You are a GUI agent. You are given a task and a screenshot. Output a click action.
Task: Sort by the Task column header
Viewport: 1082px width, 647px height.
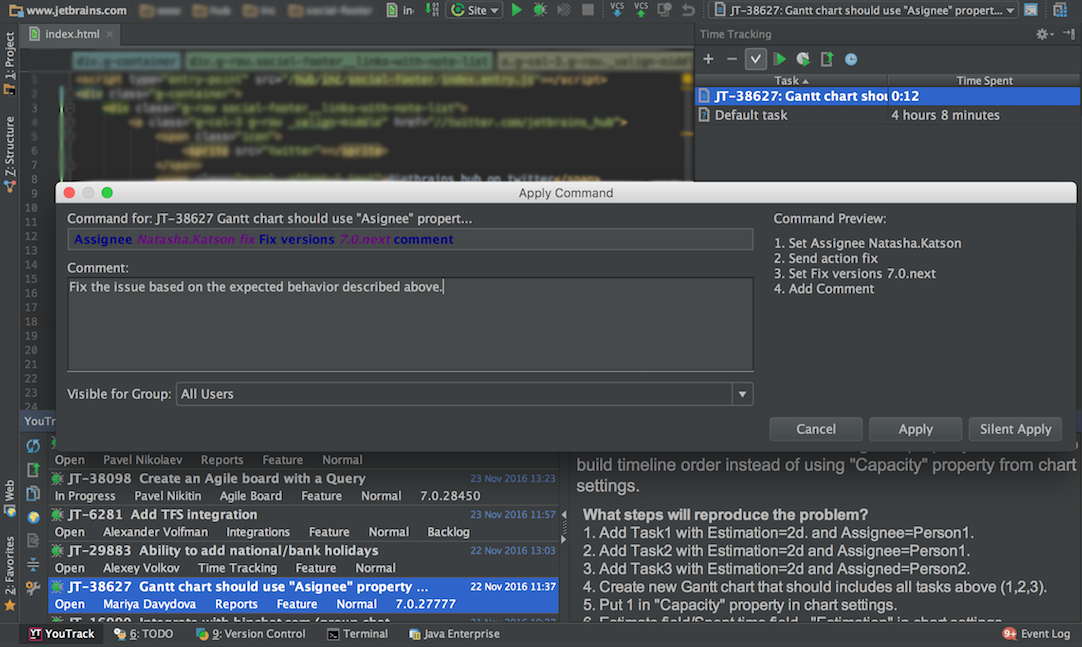(791, 81)
